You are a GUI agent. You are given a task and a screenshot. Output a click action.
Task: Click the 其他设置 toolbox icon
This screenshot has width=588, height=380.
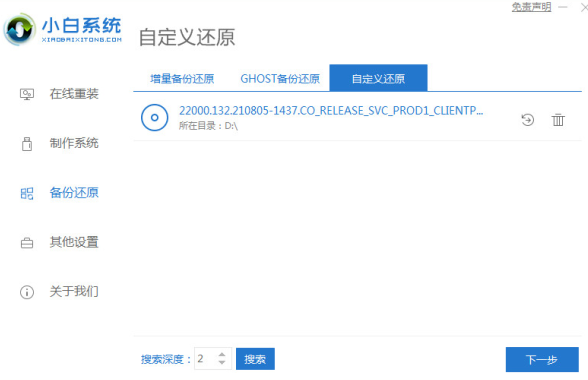click(x=27, y=243)
